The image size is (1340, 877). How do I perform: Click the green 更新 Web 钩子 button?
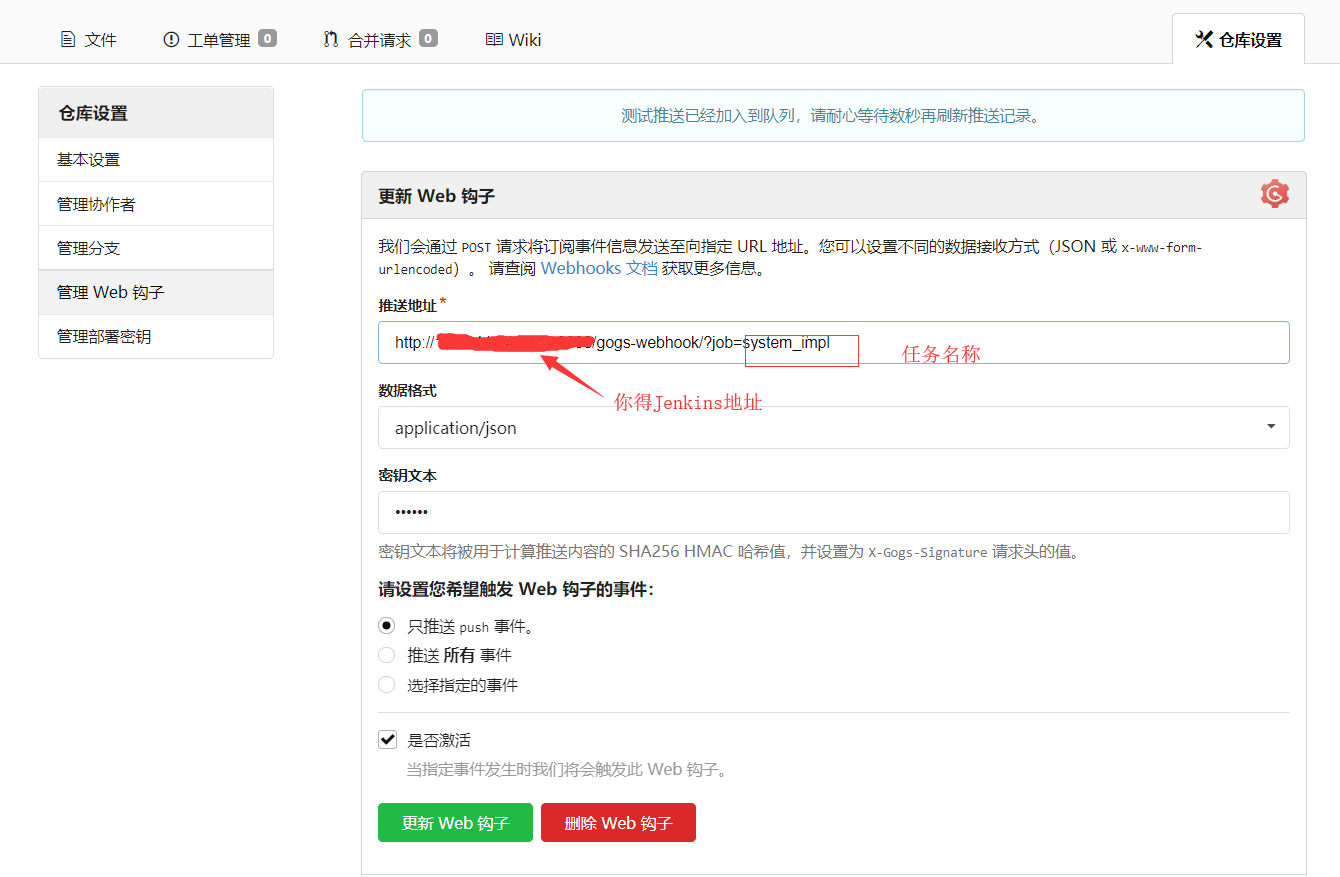(455, 823)
